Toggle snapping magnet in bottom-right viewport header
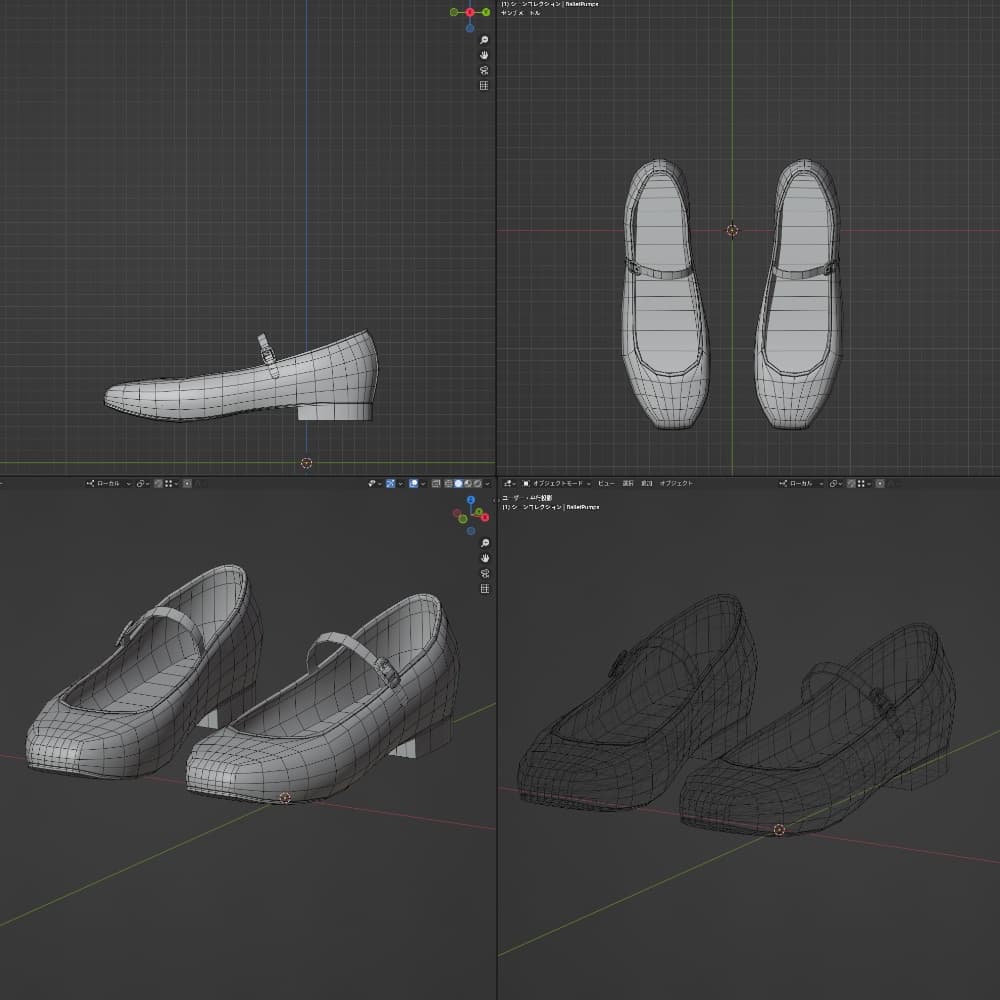 [852, 483]
